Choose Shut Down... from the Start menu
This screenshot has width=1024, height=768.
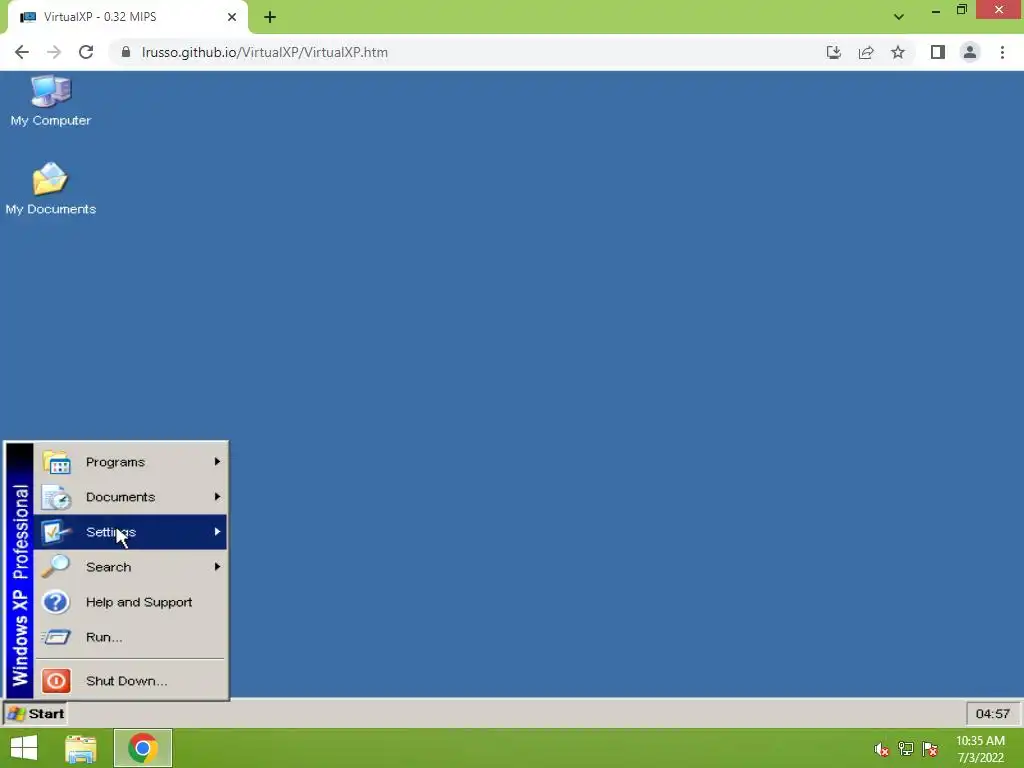click(x=131, y=680)
